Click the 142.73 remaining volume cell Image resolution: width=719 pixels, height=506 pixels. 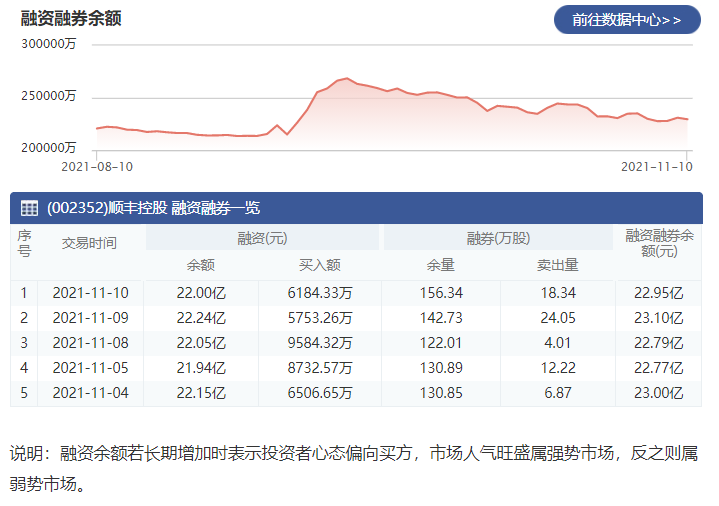click(441, 318)
